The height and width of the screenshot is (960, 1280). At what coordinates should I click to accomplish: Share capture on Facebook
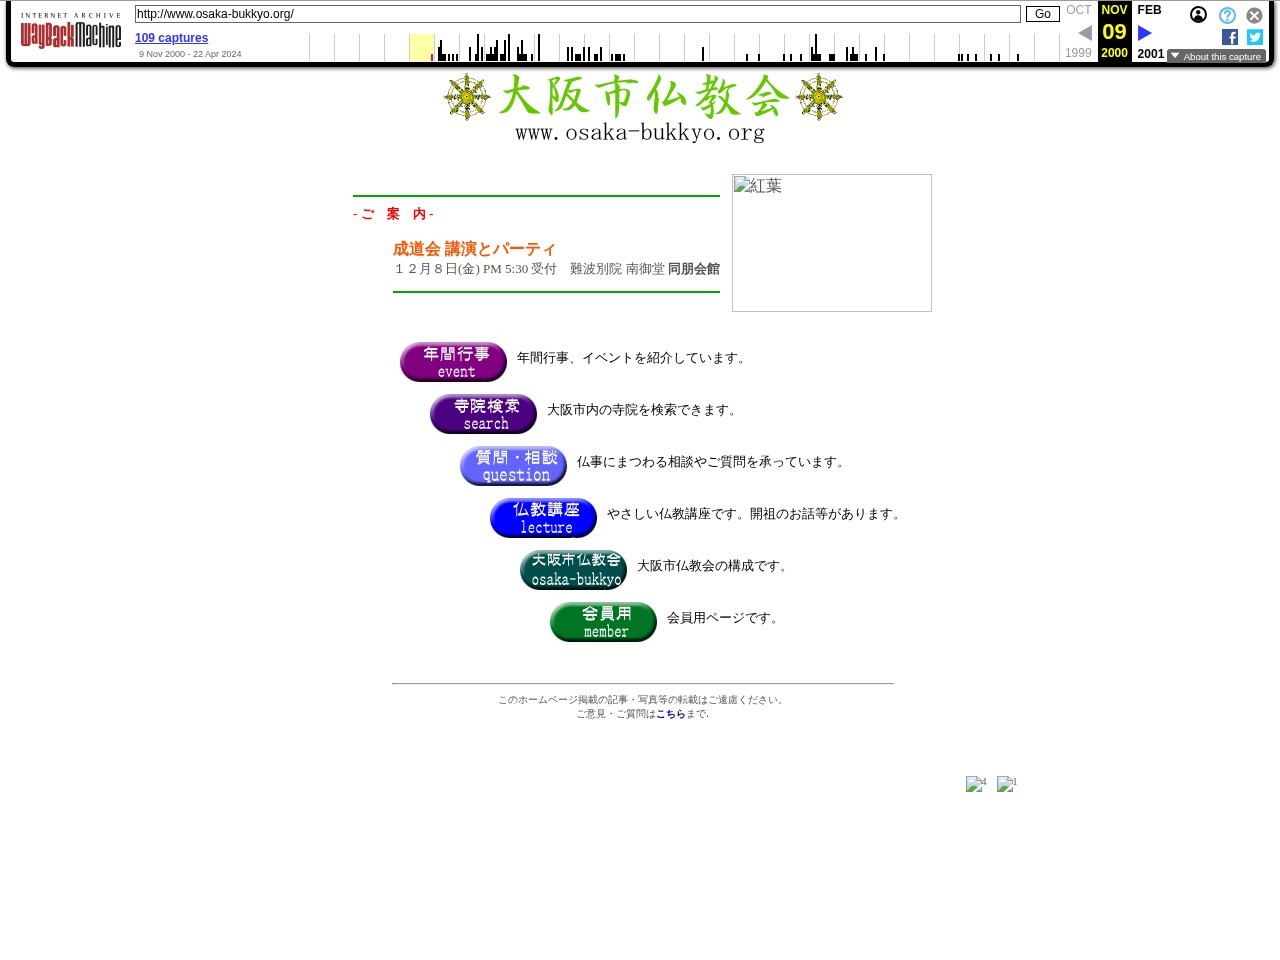point(1230,37)
